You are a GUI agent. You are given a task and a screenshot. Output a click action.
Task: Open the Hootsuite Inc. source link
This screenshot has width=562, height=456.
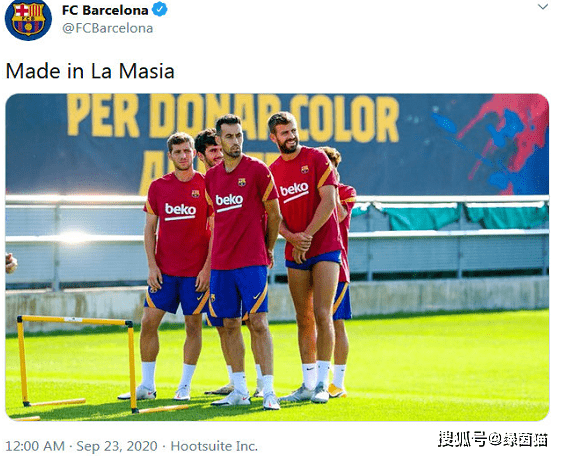pos(214,446)
